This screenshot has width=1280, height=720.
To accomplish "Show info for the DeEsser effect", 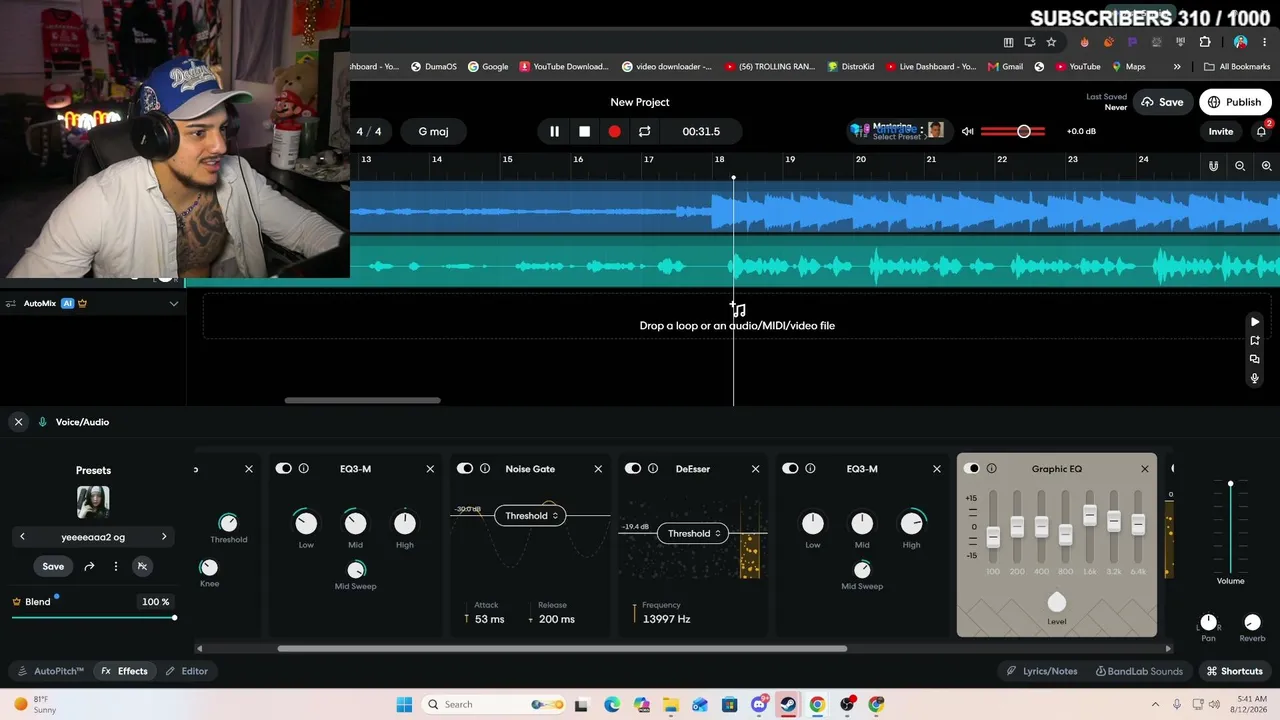I will point(653,468).
